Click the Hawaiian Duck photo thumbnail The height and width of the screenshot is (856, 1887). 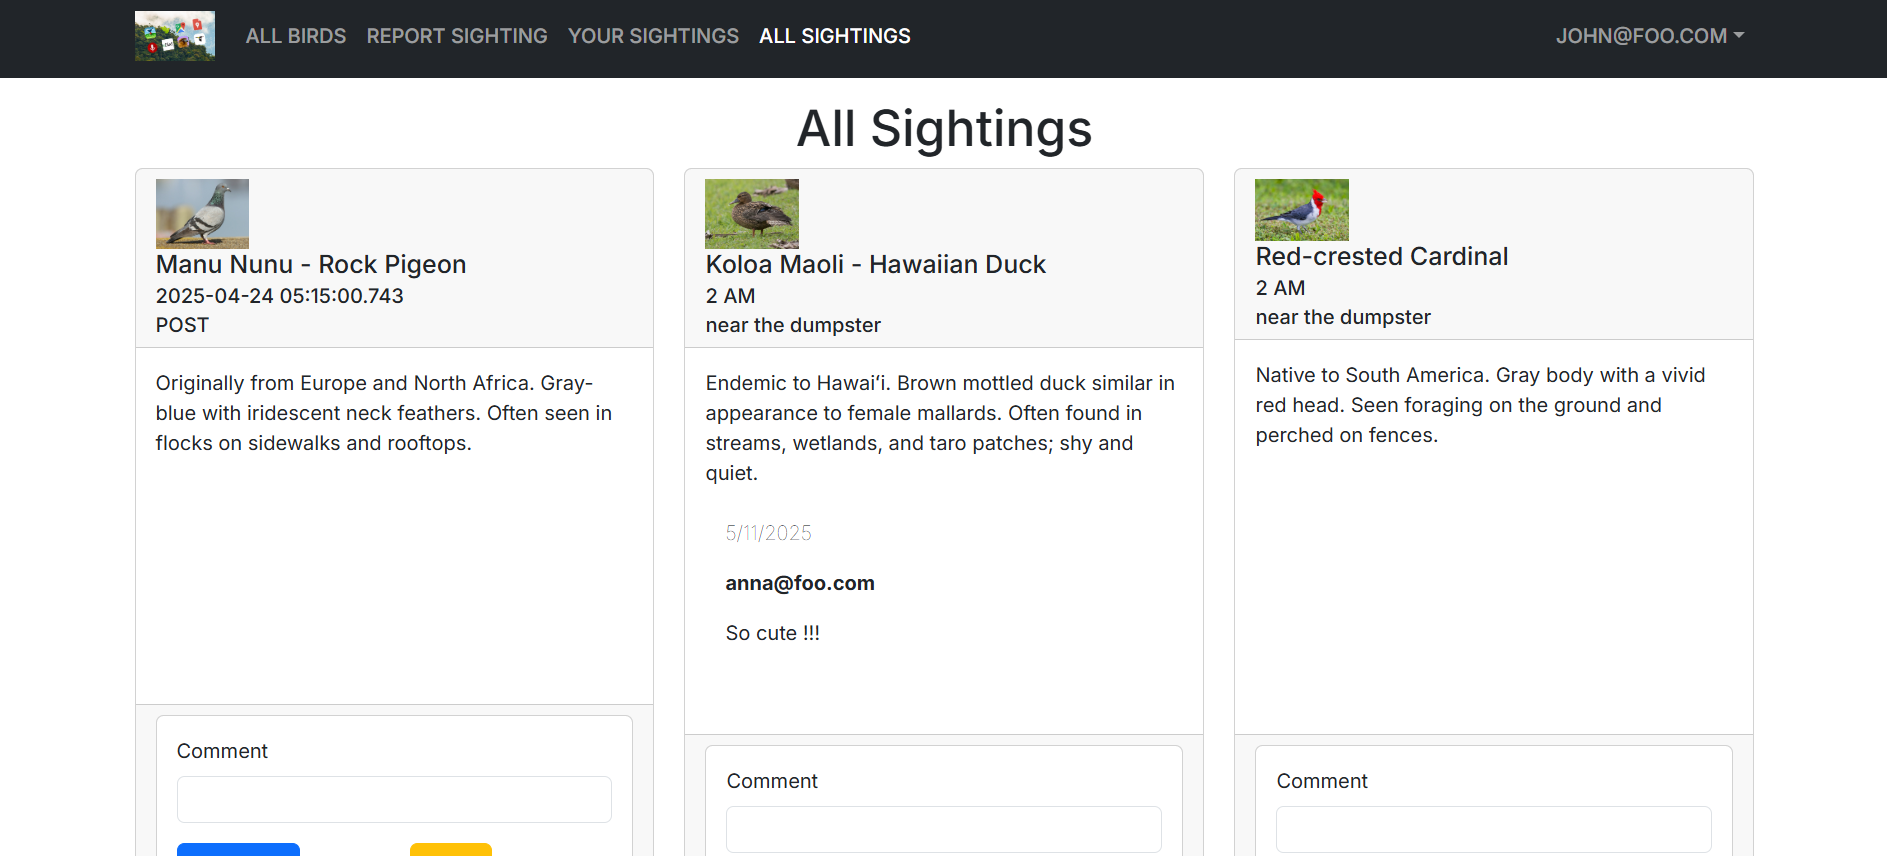click(x=752, y=214)
